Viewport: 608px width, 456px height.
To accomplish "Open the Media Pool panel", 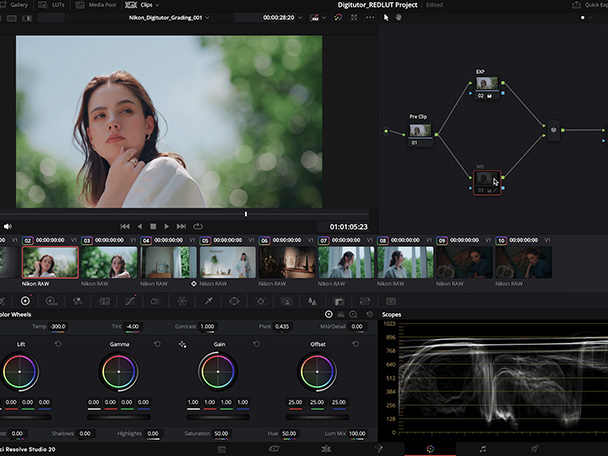I will (x=103, y=5).
